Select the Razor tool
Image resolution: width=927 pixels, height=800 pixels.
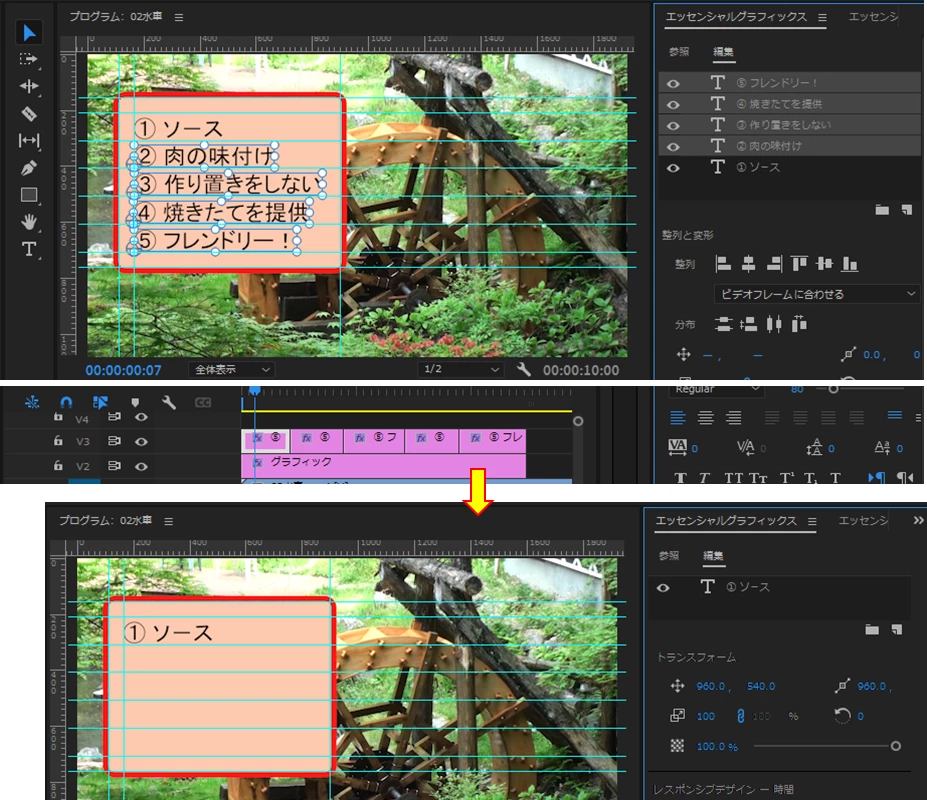[28, 114]
